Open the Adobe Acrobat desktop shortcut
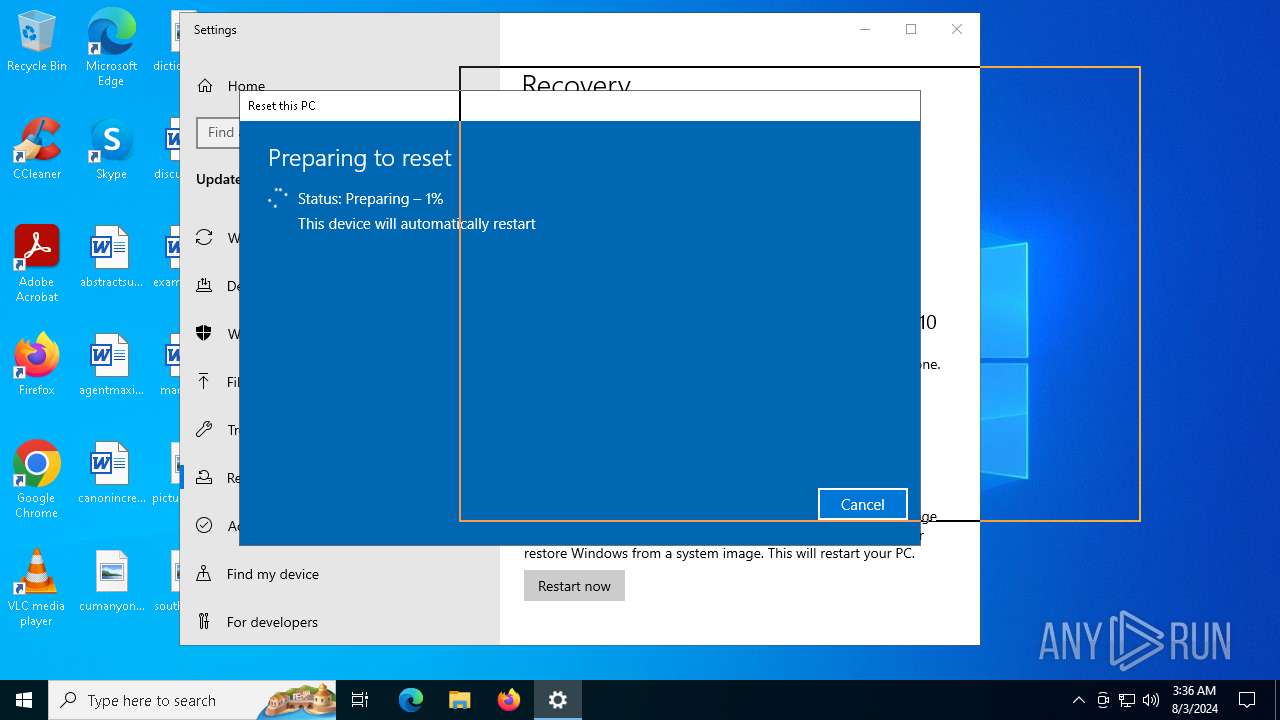Viewport: 1280px width, 720px height. click(37, 264)
